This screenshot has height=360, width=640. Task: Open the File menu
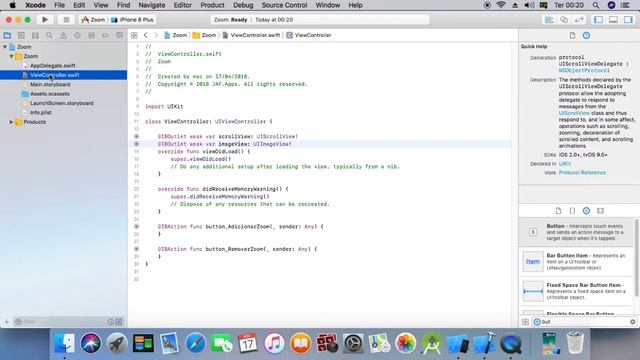point(60,5)
